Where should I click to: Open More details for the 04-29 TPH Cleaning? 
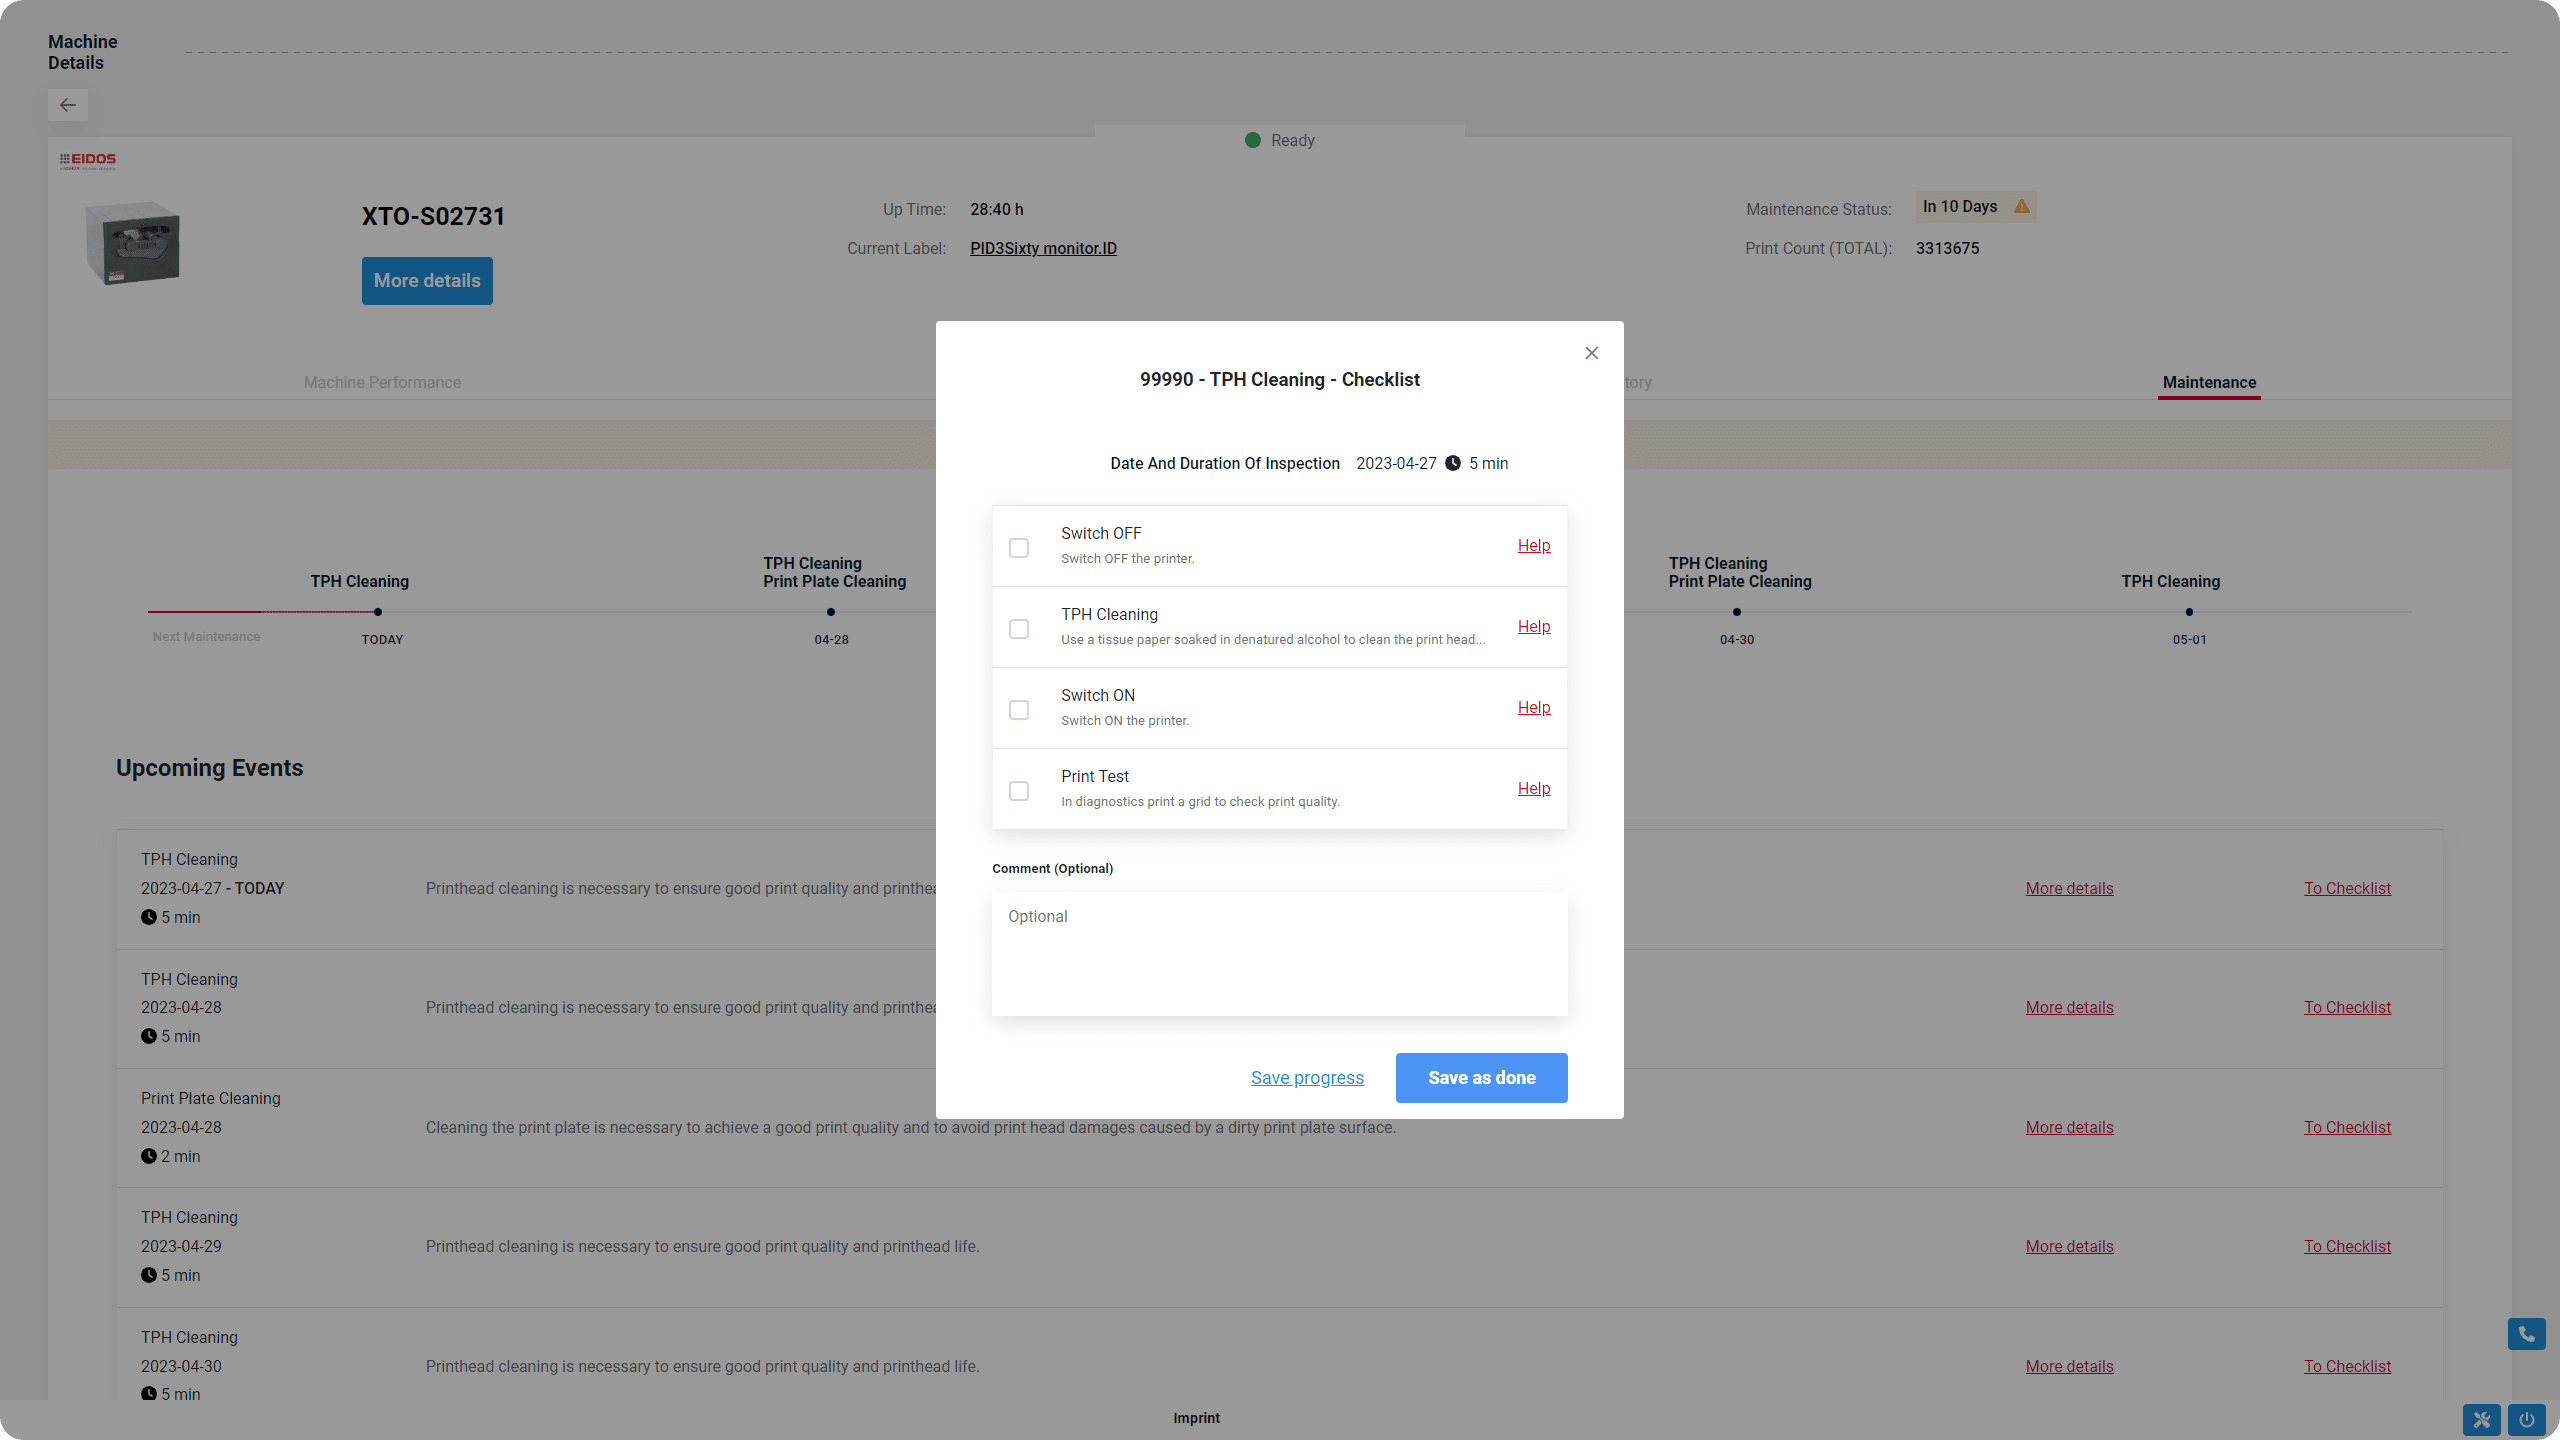coord(2069,1246)
